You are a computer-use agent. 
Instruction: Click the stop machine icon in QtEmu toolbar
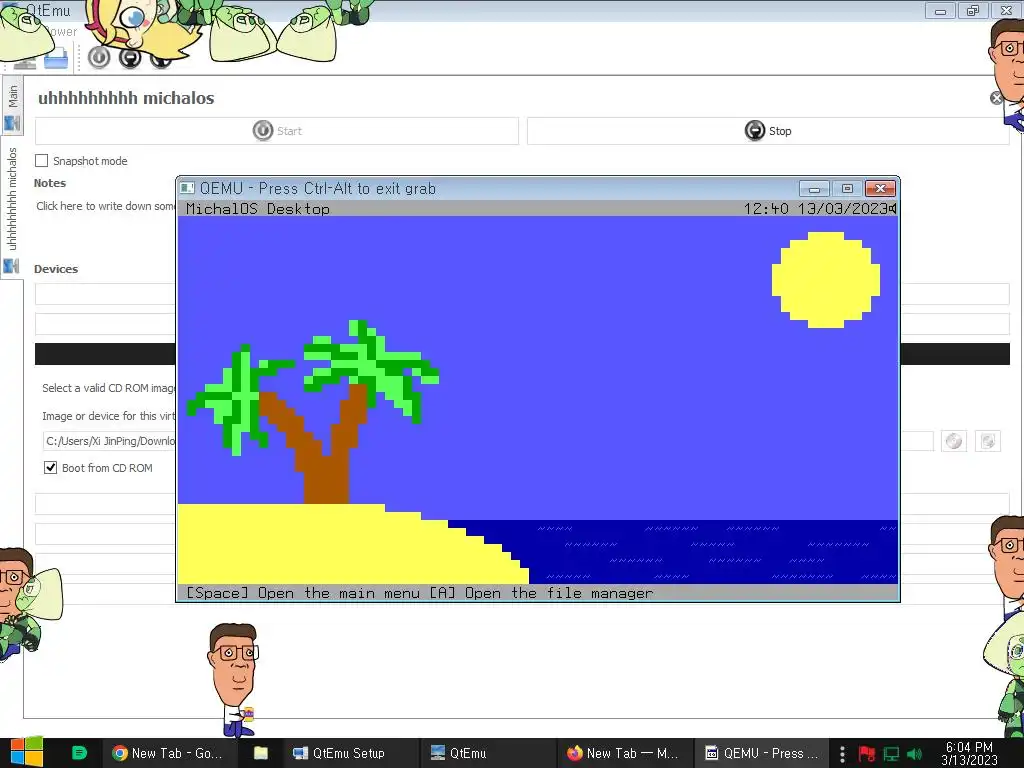[130, 57]
